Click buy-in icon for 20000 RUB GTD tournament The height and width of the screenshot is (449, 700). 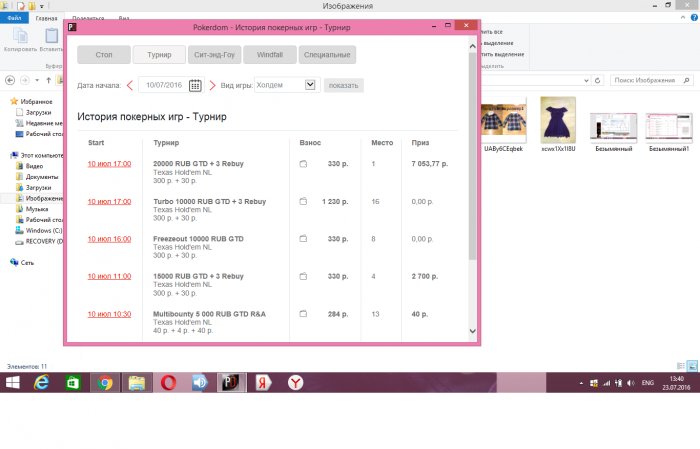click(303, 163)
